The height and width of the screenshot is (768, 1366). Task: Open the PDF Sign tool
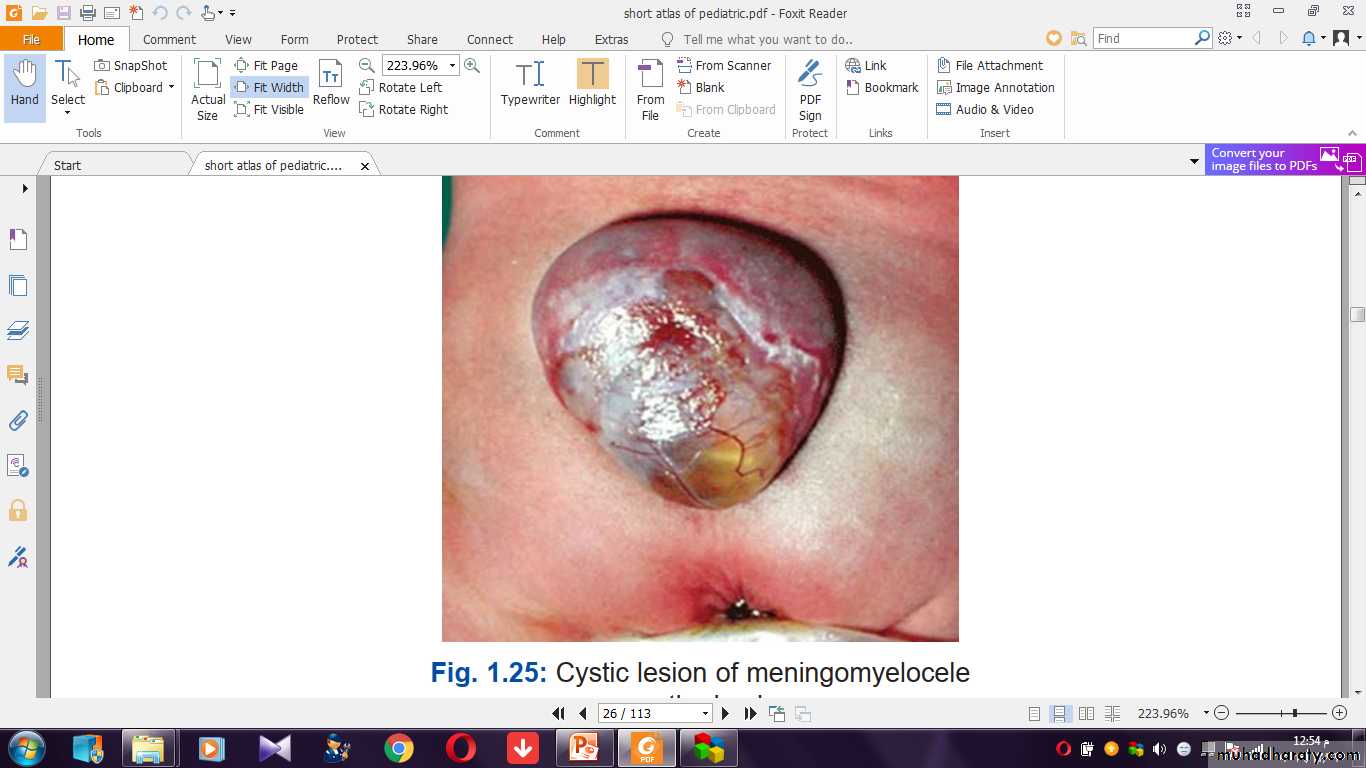click(x=810, y=90)
